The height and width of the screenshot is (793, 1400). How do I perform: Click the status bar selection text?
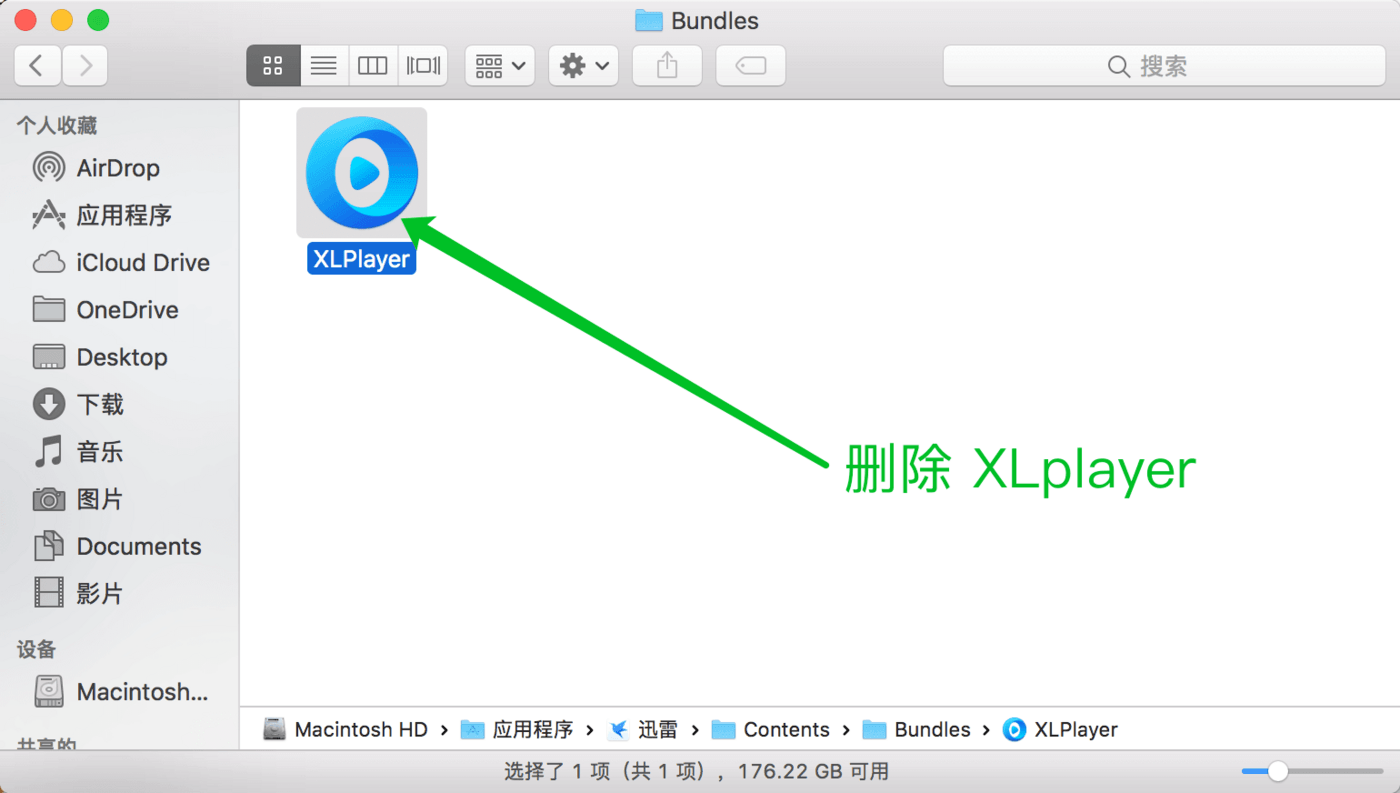[696, 772]
